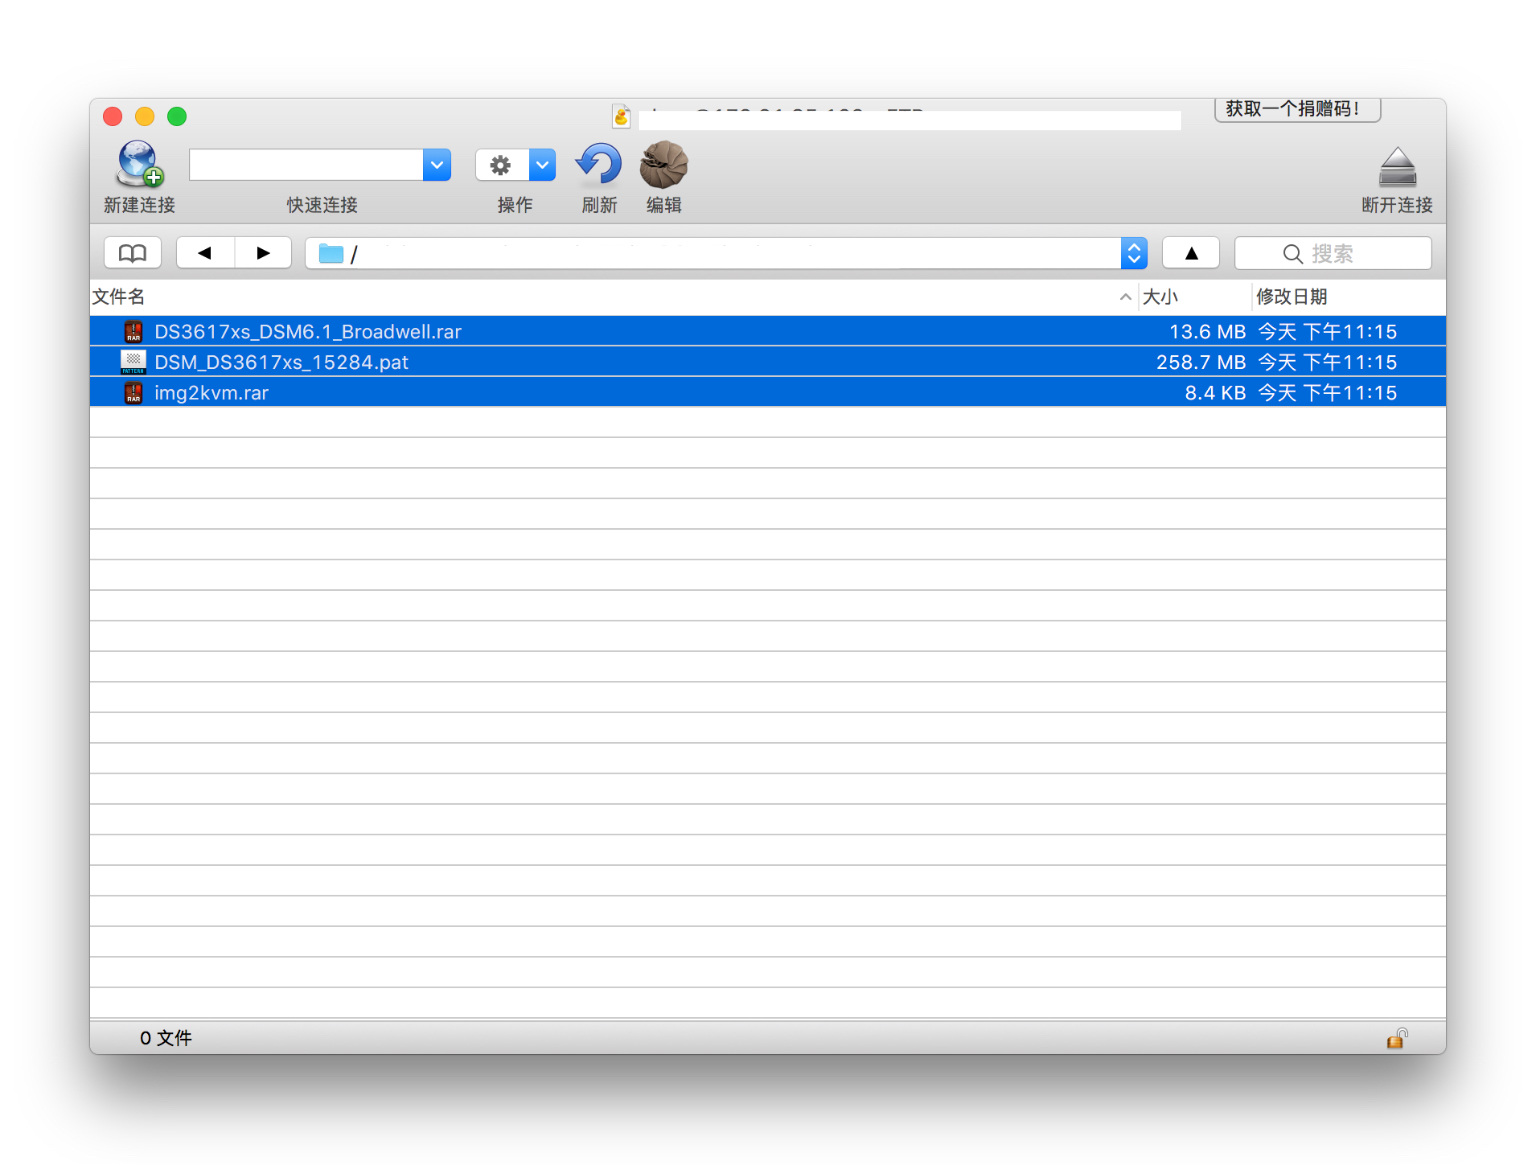This screenshot has width=1536, height=1164.
Task: Select img2kvm.rar file
Action: click(768, 392)
